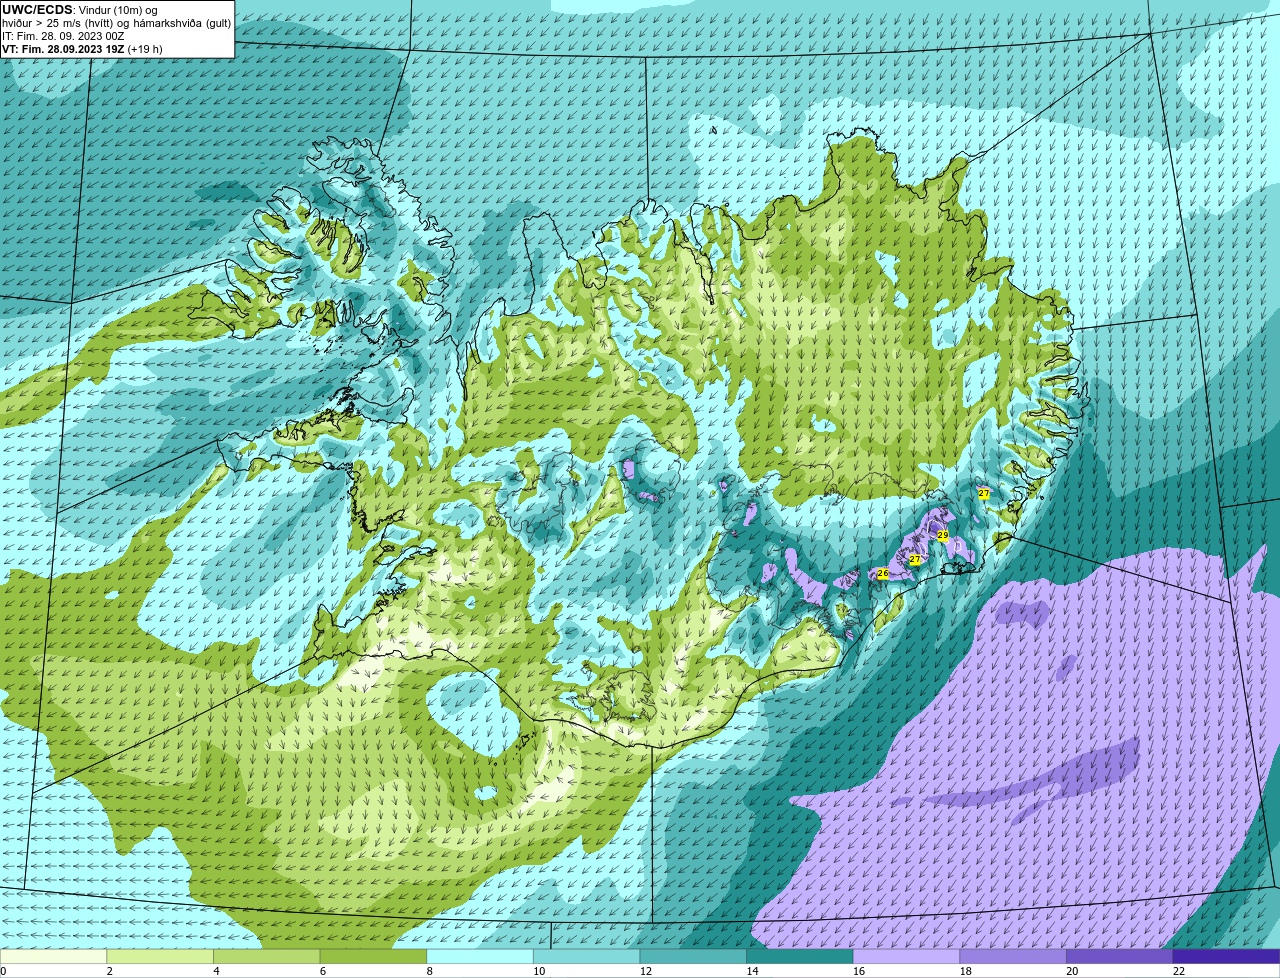This screenshot has height=978, width=1280.
Task: Click the '2' label on the wind scale
Action: (109, 971)
